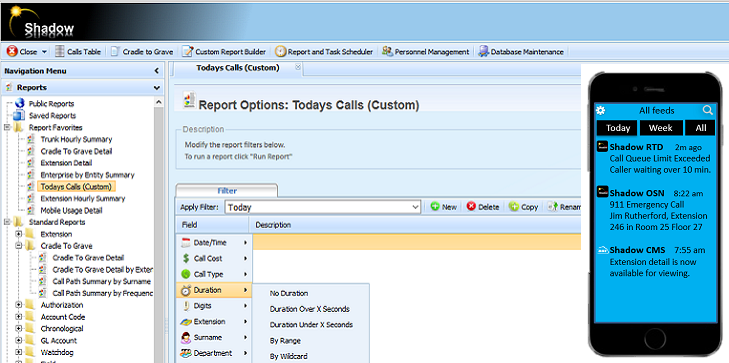Viewport: 729px width, 363px height.
Task: Select Today feed button on phone
Action: 618,128
